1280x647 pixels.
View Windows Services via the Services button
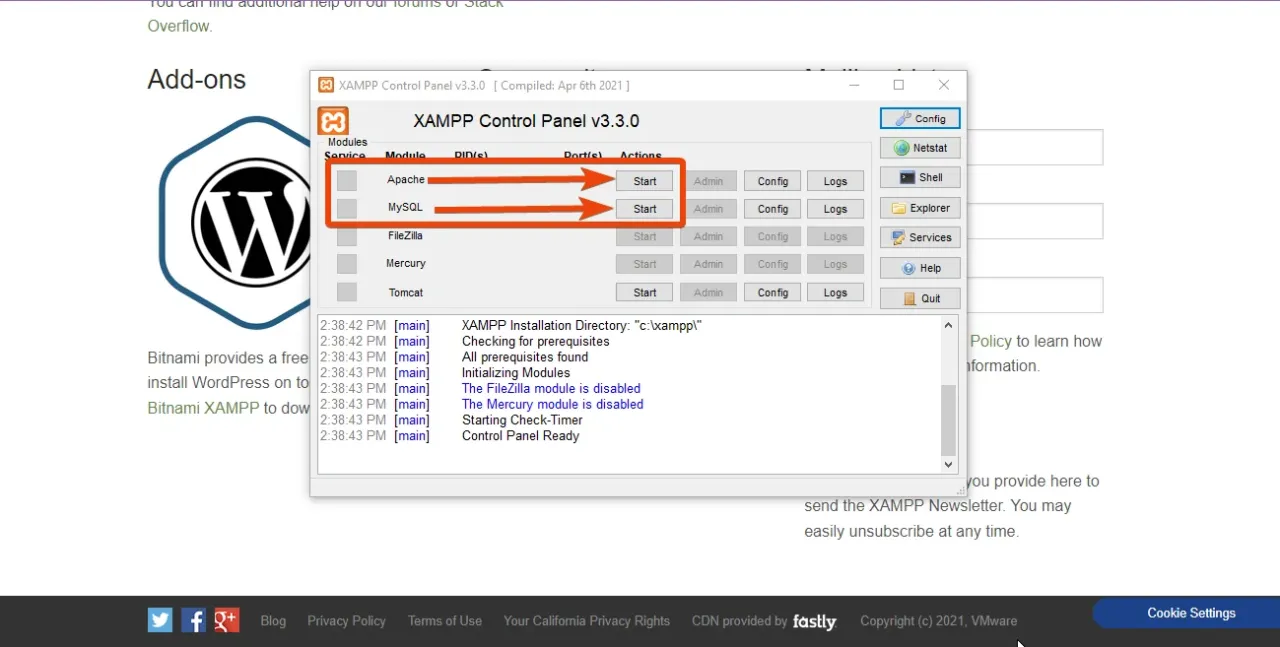pos(919,237)
